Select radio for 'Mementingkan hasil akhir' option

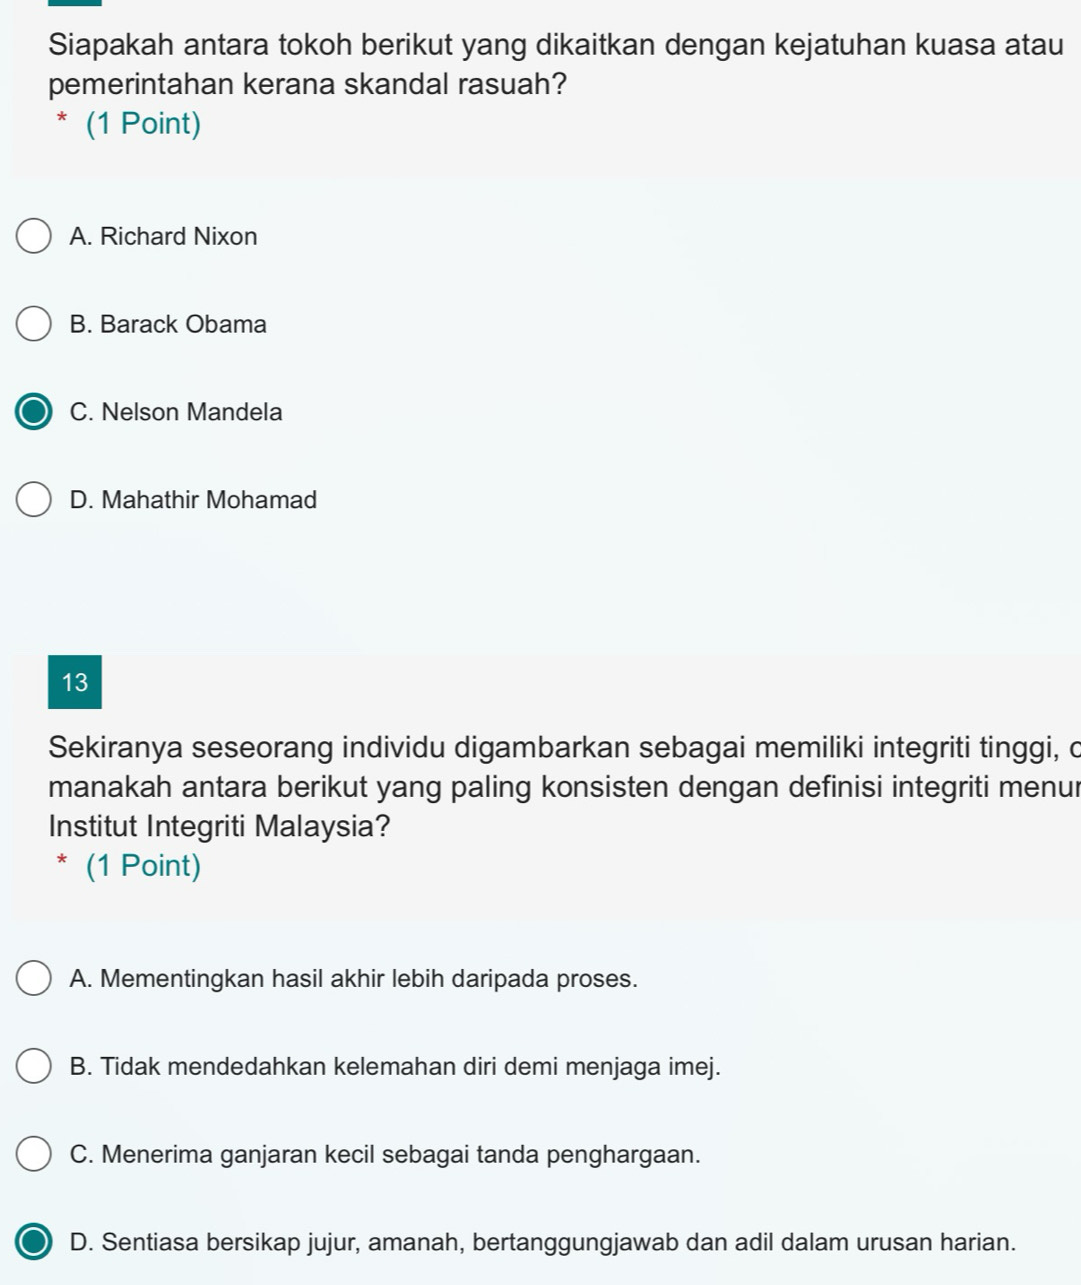pyautogui.click(x=34, y=979)
